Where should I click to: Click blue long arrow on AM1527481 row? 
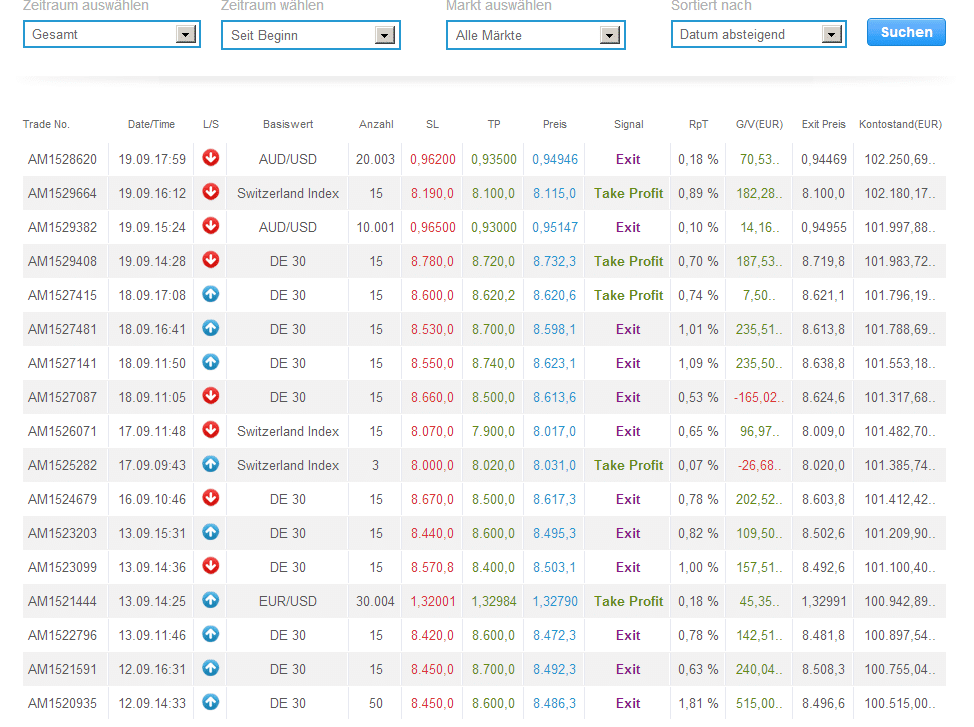coord(210,329)
